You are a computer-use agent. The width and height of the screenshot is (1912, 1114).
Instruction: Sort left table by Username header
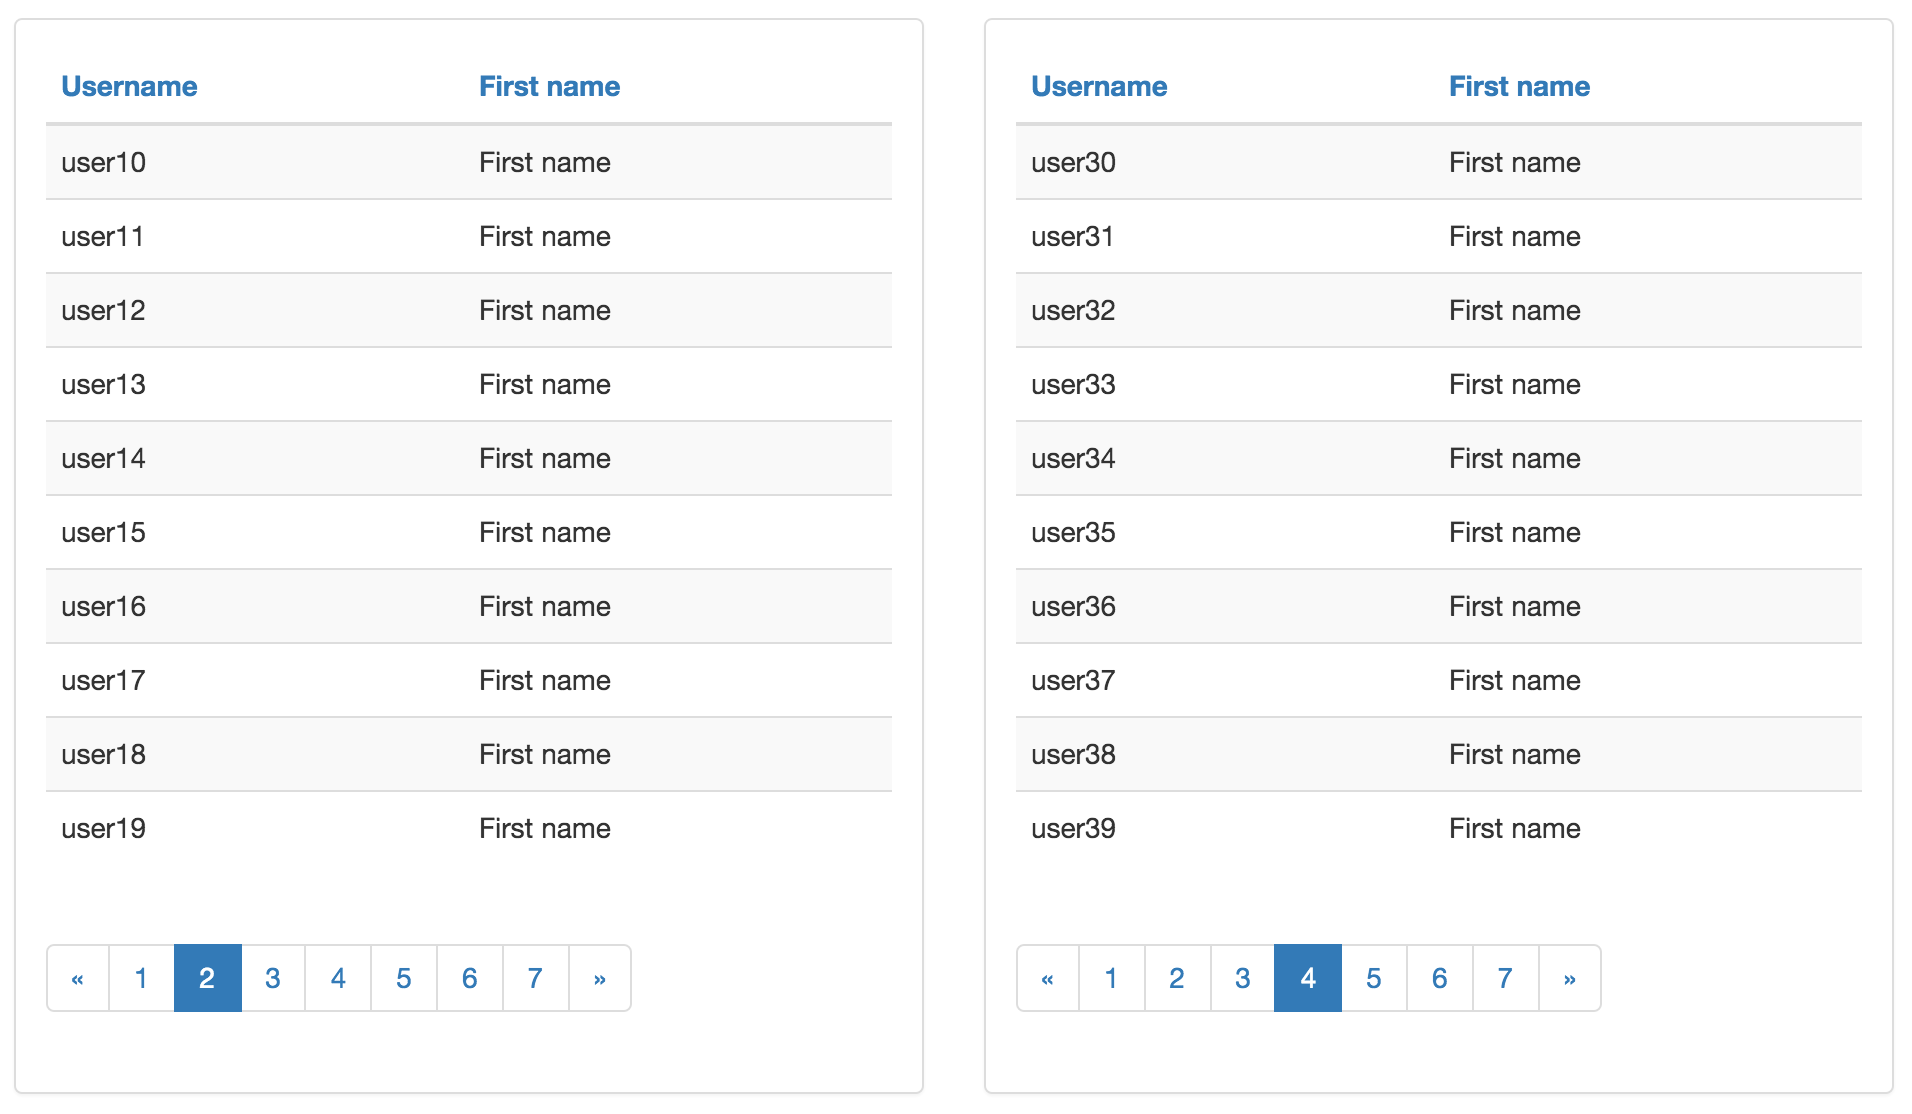pyautogui.click(x=129, y=86)
